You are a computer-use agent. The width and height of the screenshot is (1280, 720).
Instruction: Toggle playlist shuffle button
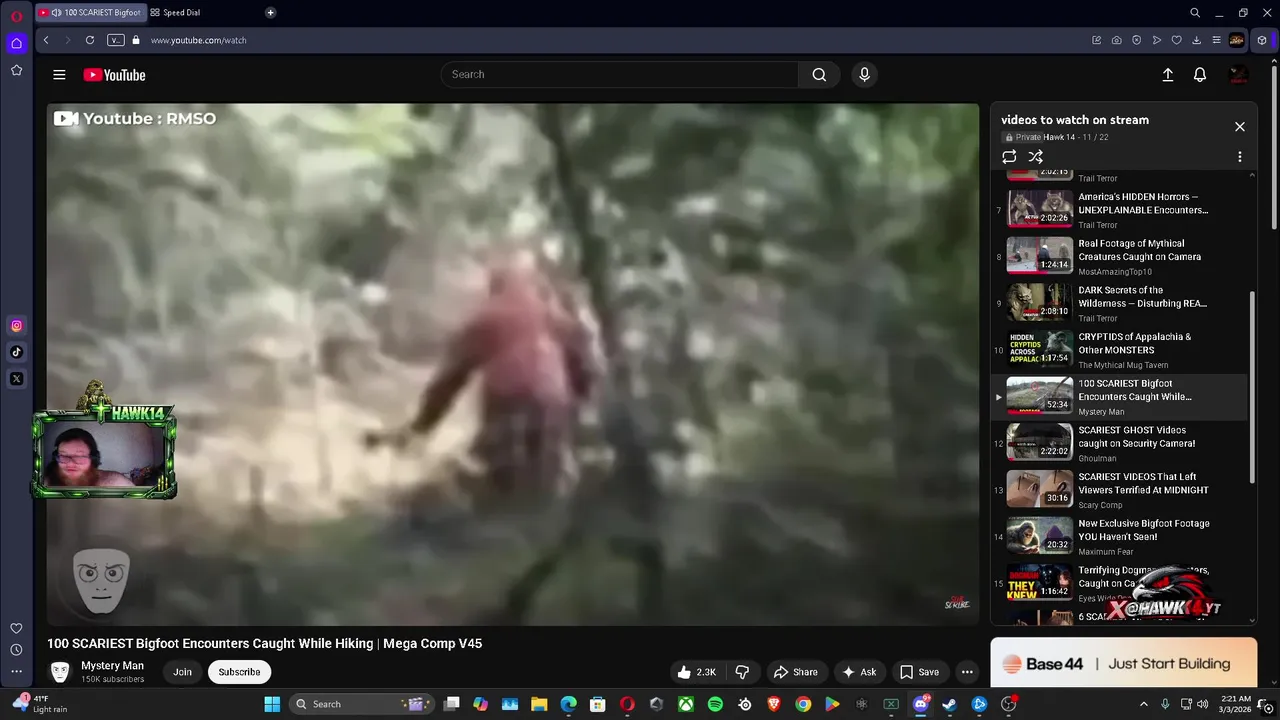tap(1036, 157)
